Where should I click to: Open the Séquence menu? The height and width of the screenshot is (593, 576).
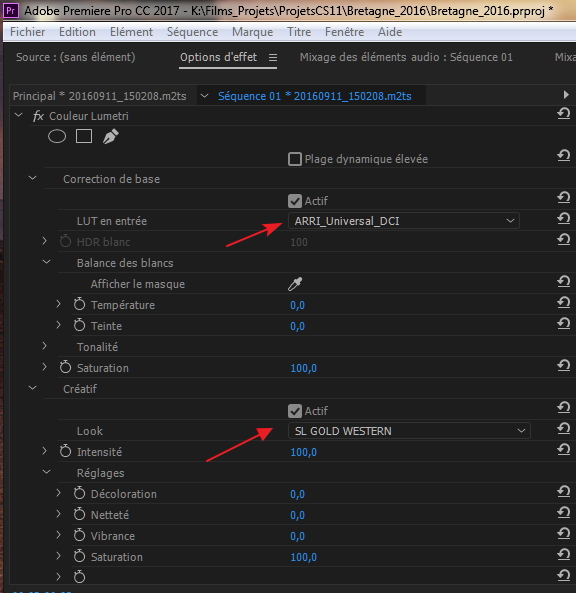click(x=192, y=32)
